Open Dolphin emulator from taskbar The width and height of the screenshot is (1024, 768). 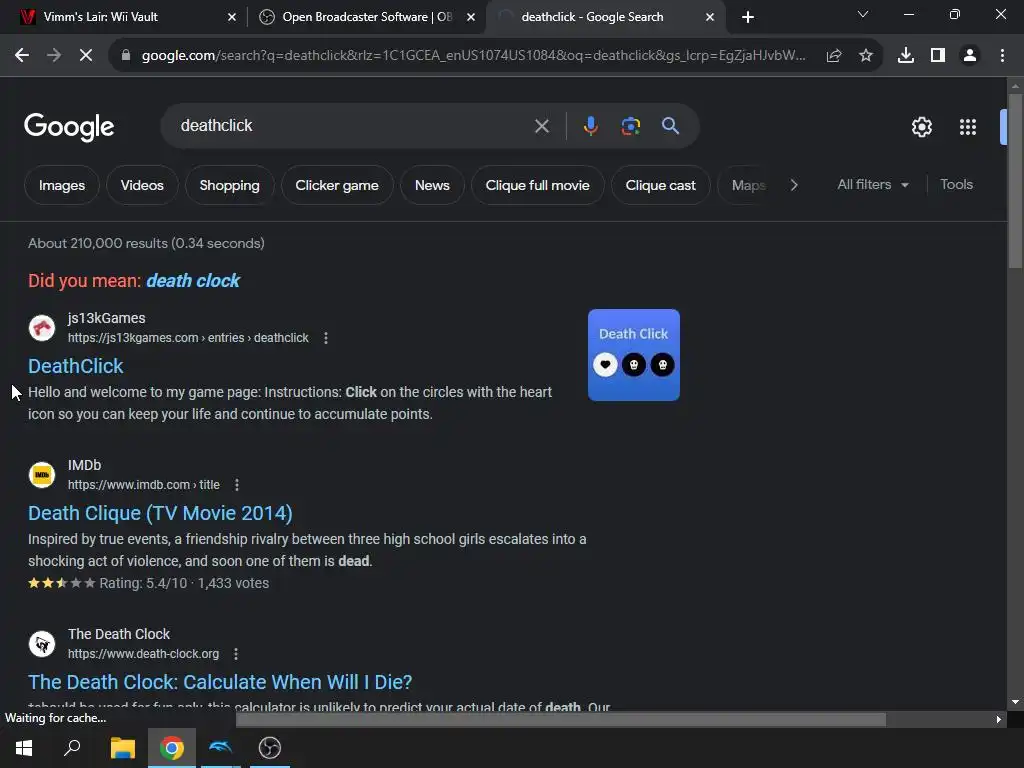click(x=221, y=748)
